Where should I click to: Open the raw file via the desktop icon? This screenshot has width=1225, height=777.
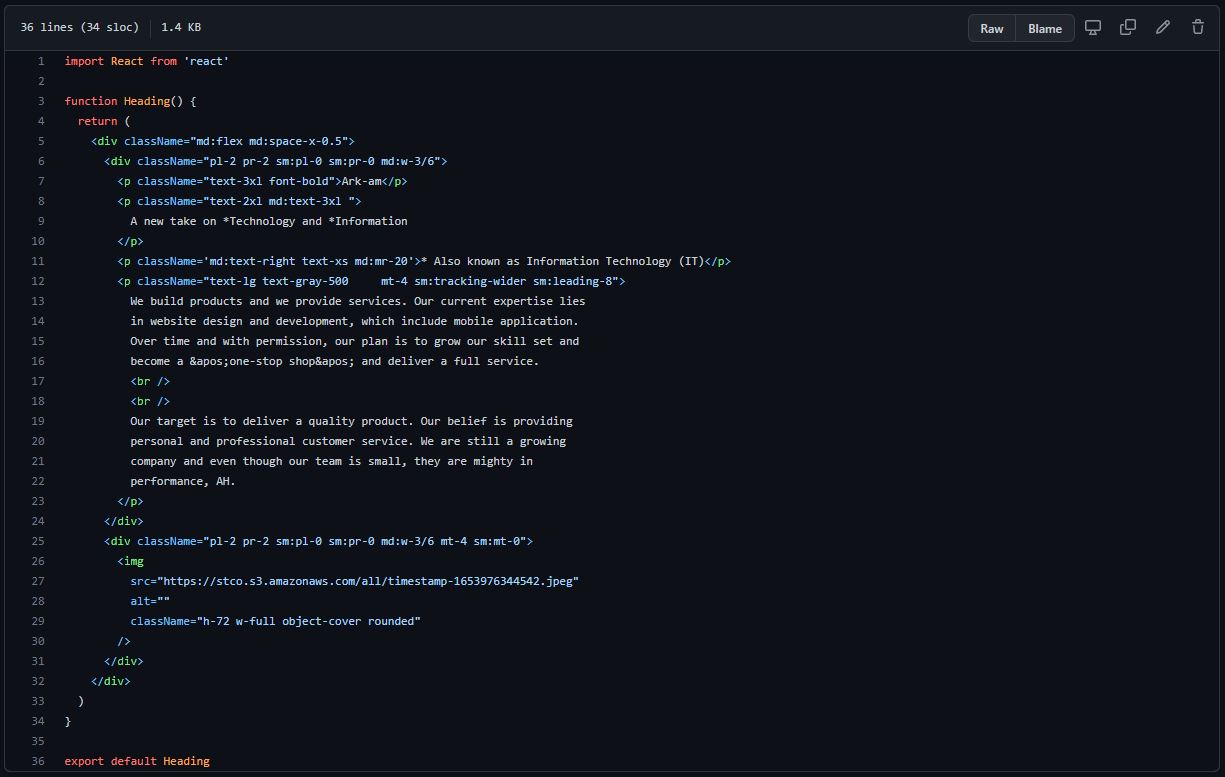coord(1092,27)
